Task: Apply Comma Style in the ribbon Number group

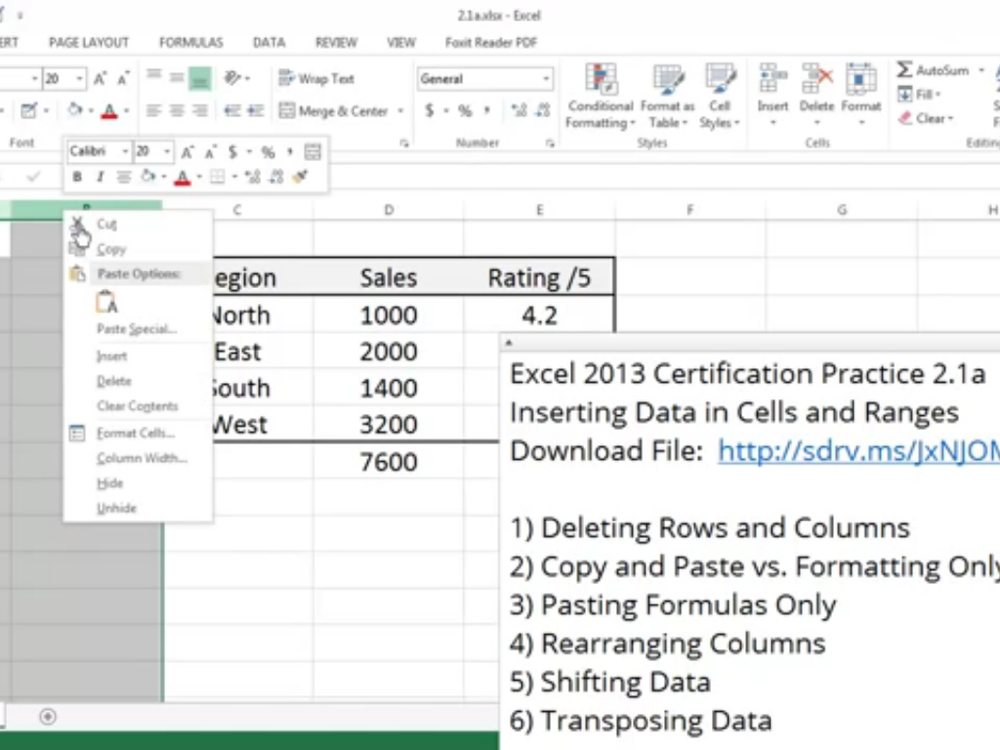Action: point(487,110)
